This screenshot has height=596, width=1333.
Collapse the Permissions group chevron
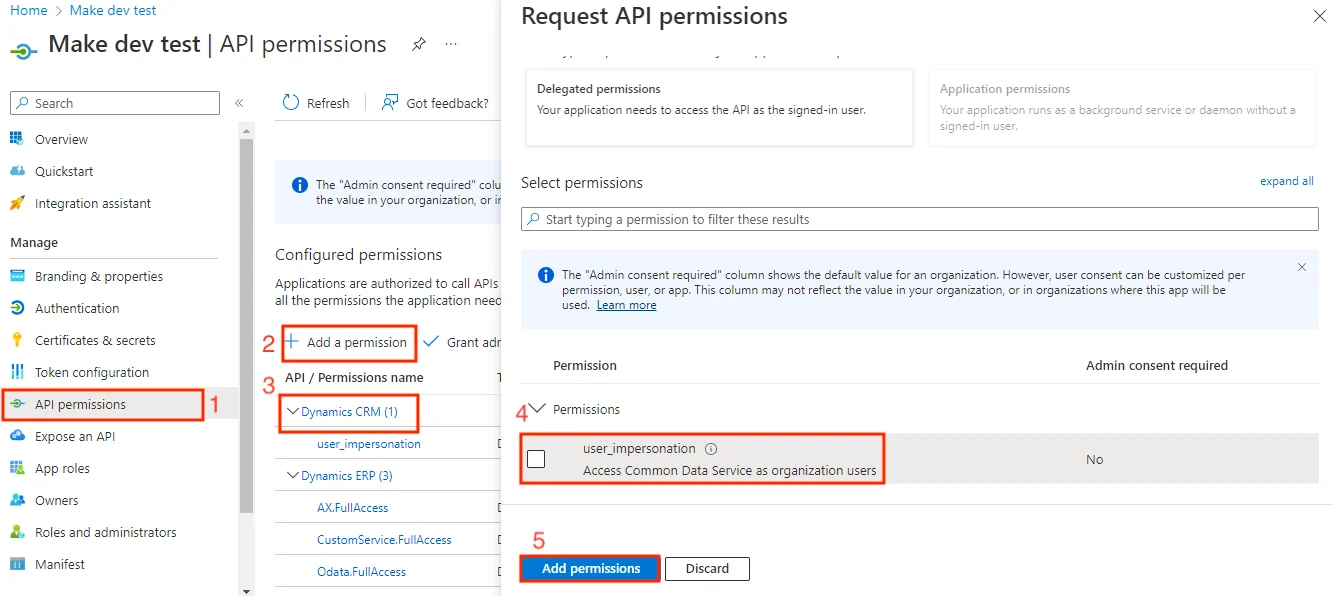point(537,409)
